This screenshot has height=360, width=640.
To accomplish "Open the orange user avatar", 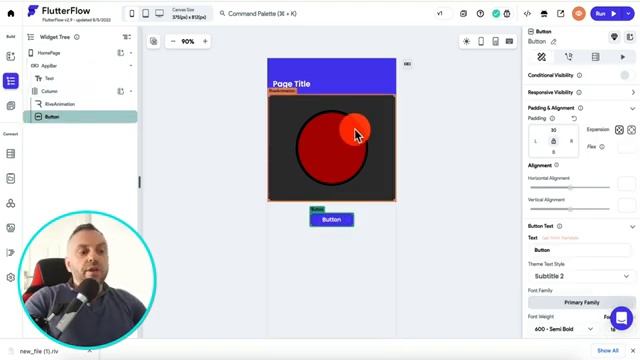I will [578, 13].
